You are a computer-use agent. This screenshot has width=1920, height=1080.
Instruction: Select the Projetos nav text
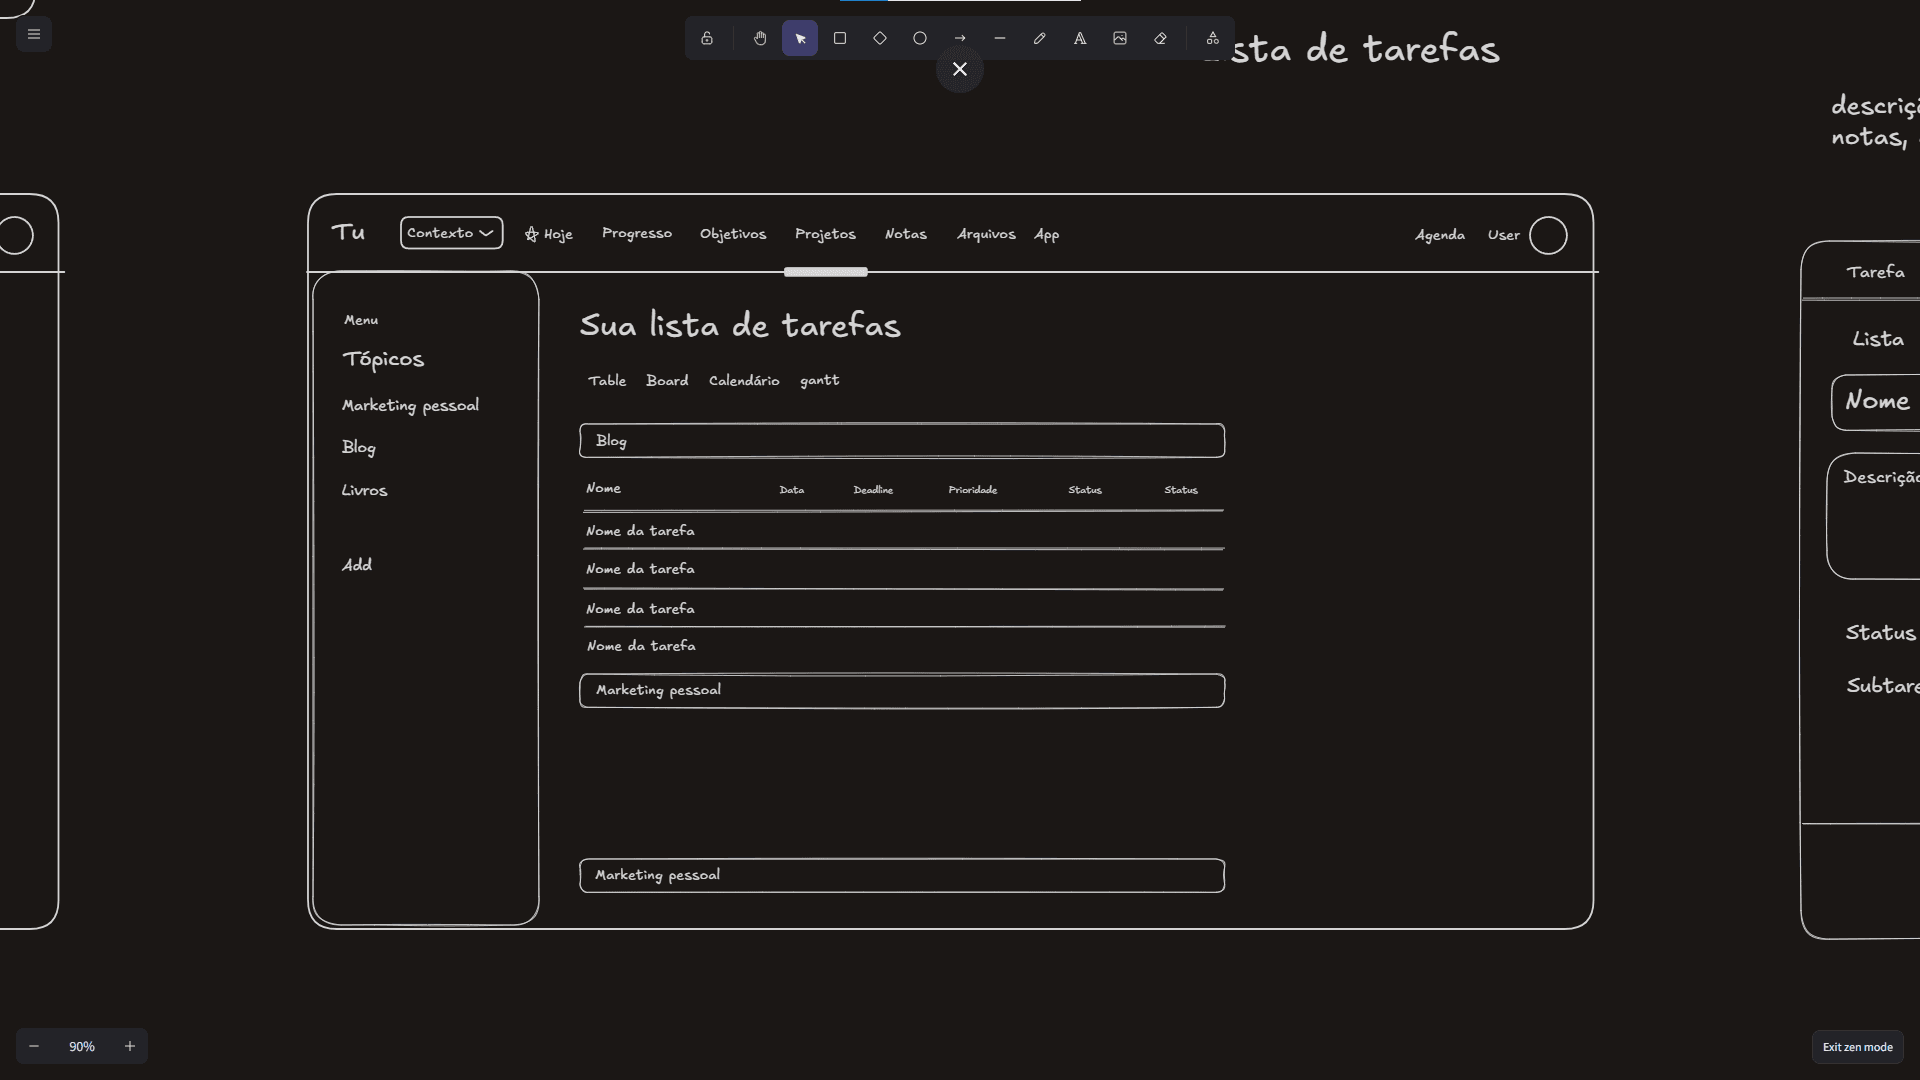(825, 234)
